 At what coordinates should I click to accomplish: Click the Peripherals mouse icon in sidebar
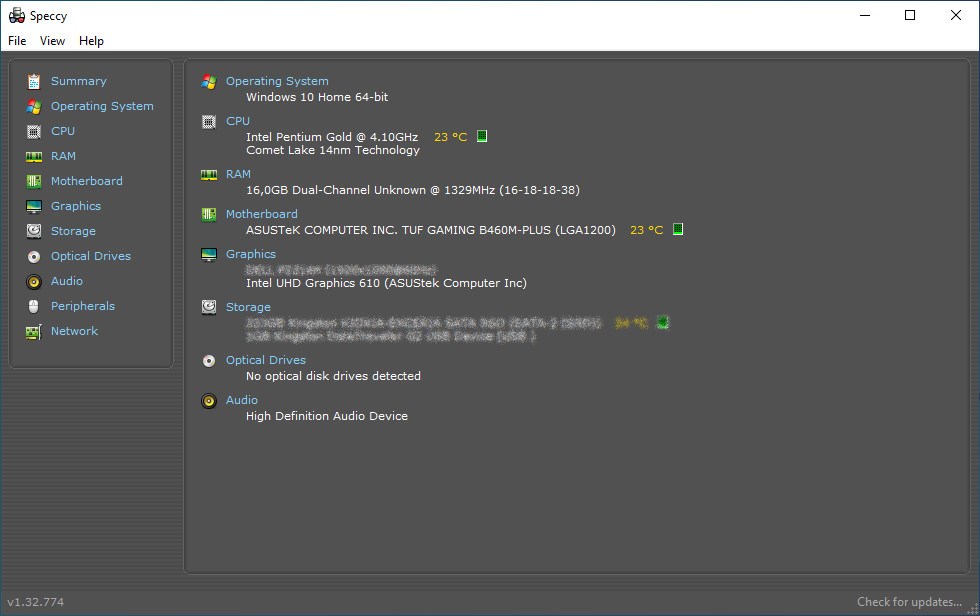(34, 306)
